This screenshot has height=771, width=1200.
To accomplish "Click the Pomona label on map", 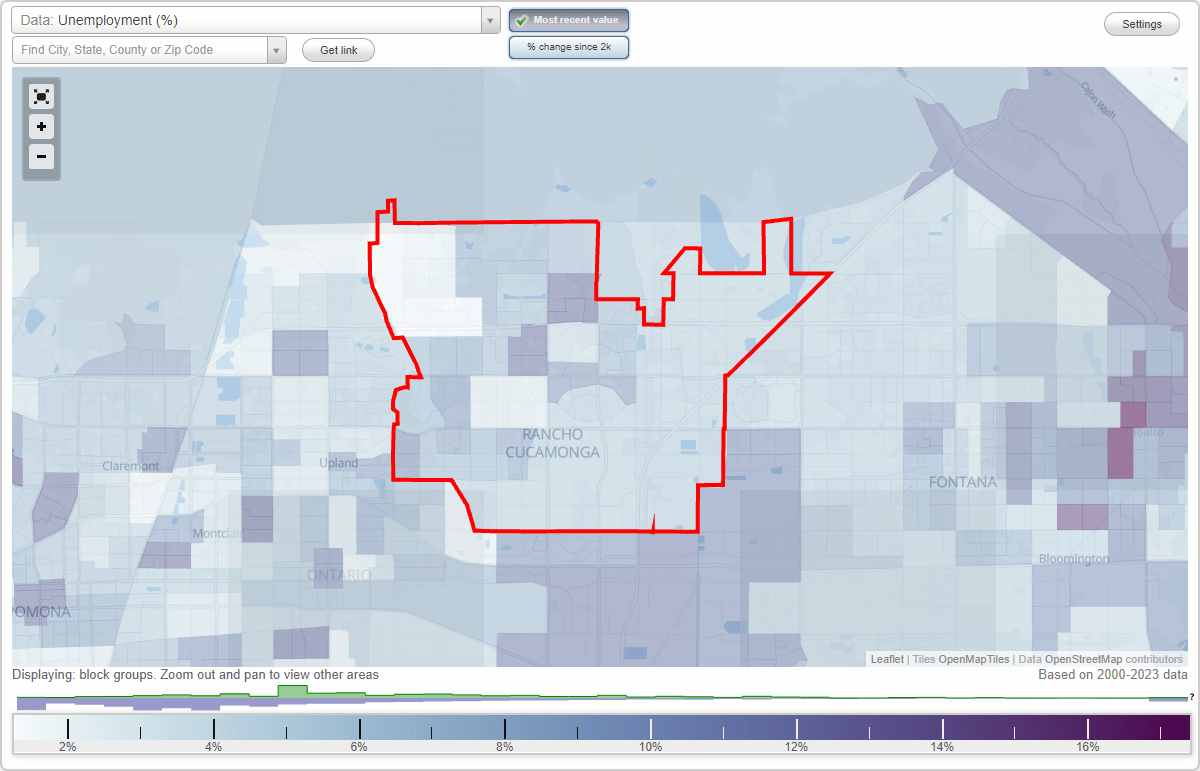I will (x=42, y=612).
